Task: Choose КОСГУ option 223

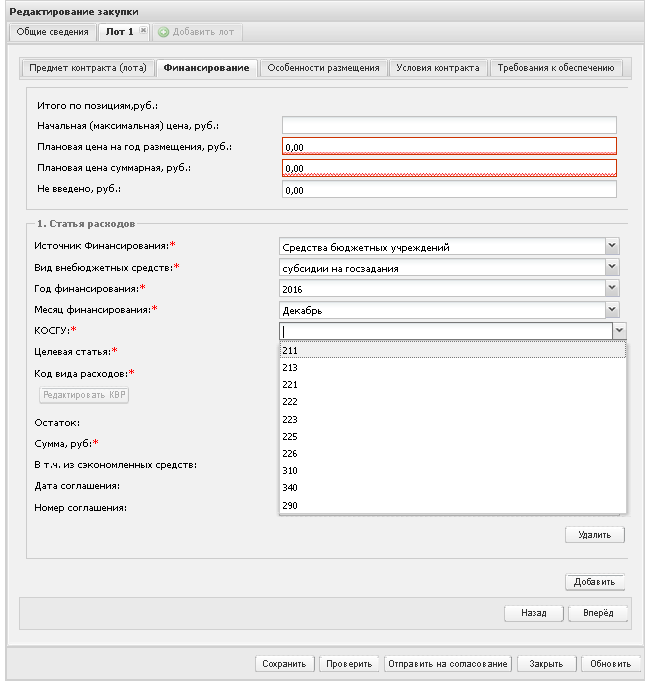Action: (x=453, y=419)
